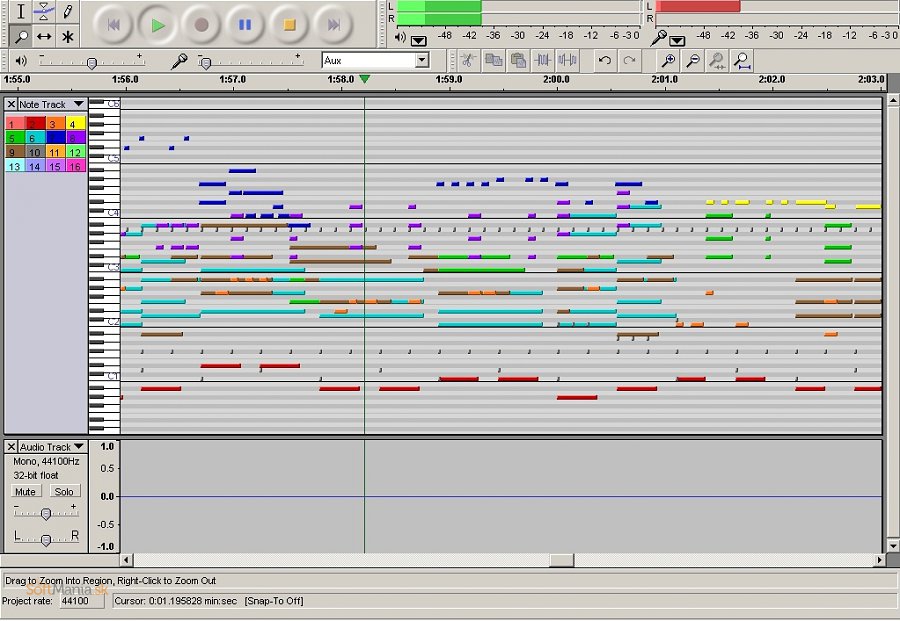Click the Project rate 44100 field

pyautogui.click(x=82, y=601)
